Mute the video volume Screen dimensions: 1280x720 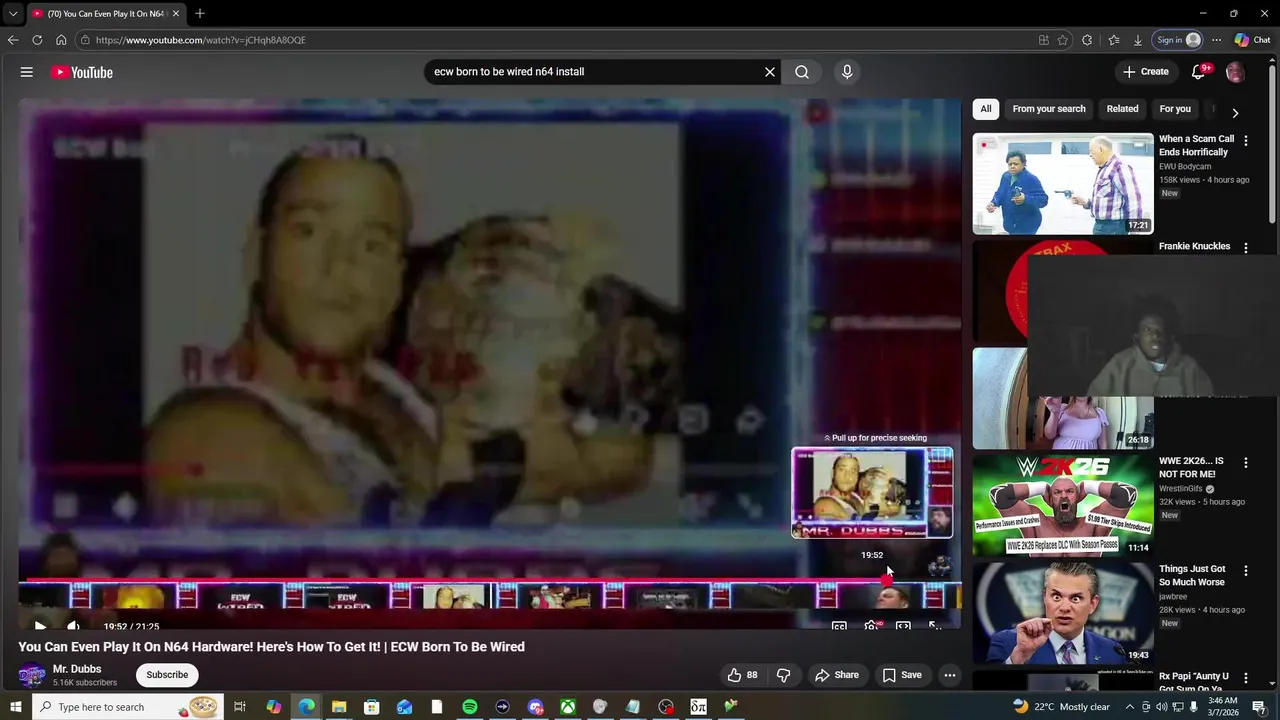[x=73, y=626]
